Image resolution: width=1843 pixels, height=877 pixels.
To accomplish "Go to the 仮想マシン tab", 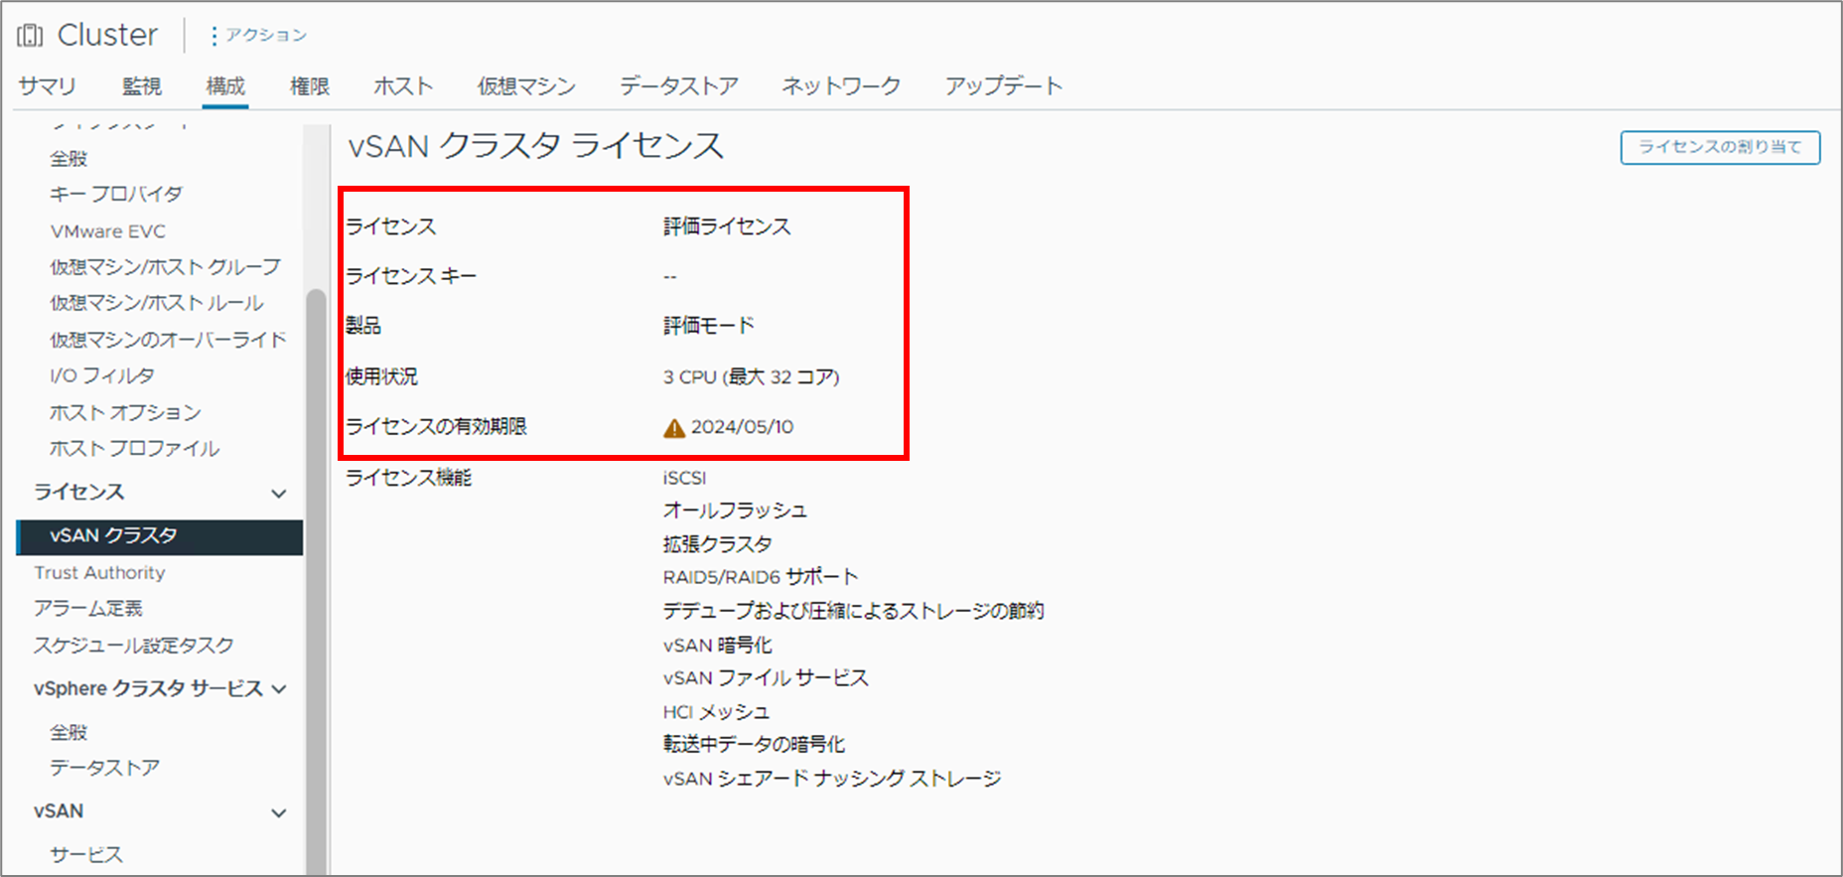I will coord(526,86).
